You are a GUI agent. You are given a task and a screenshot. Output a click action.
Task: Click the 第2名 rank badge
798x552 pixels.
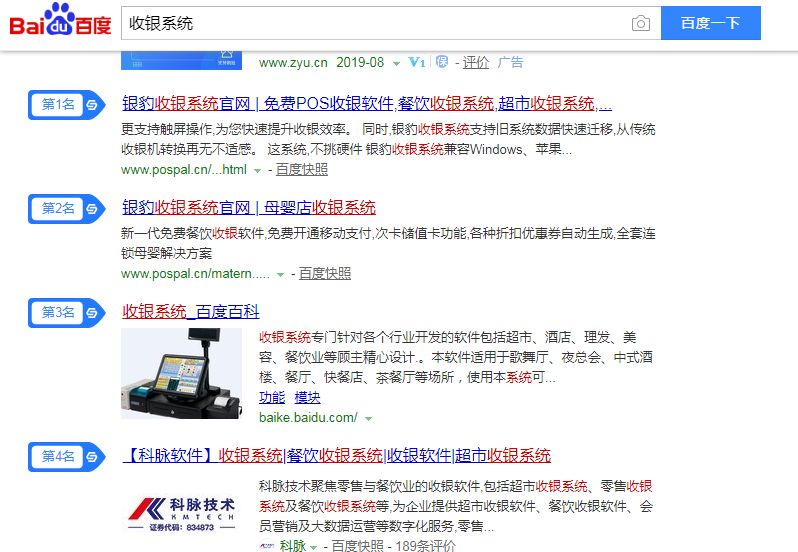[67, 209]
